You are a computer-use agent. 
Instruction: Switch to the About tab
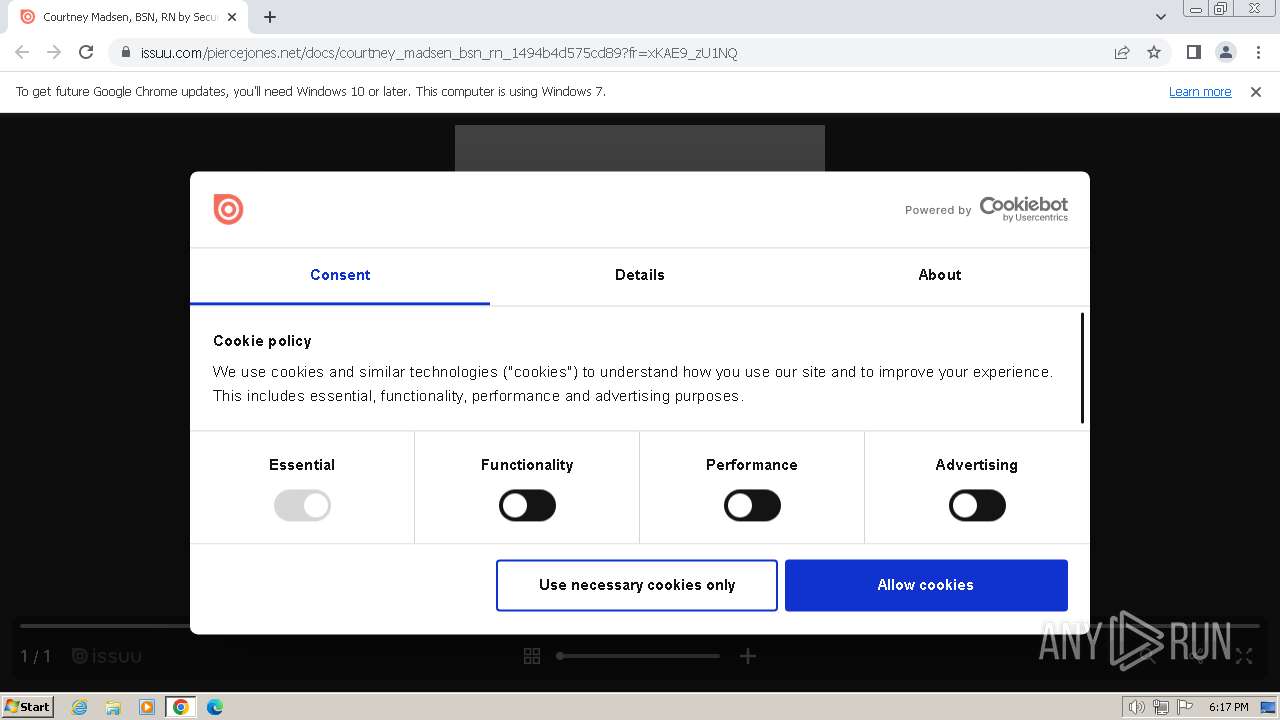pos(940,275)
